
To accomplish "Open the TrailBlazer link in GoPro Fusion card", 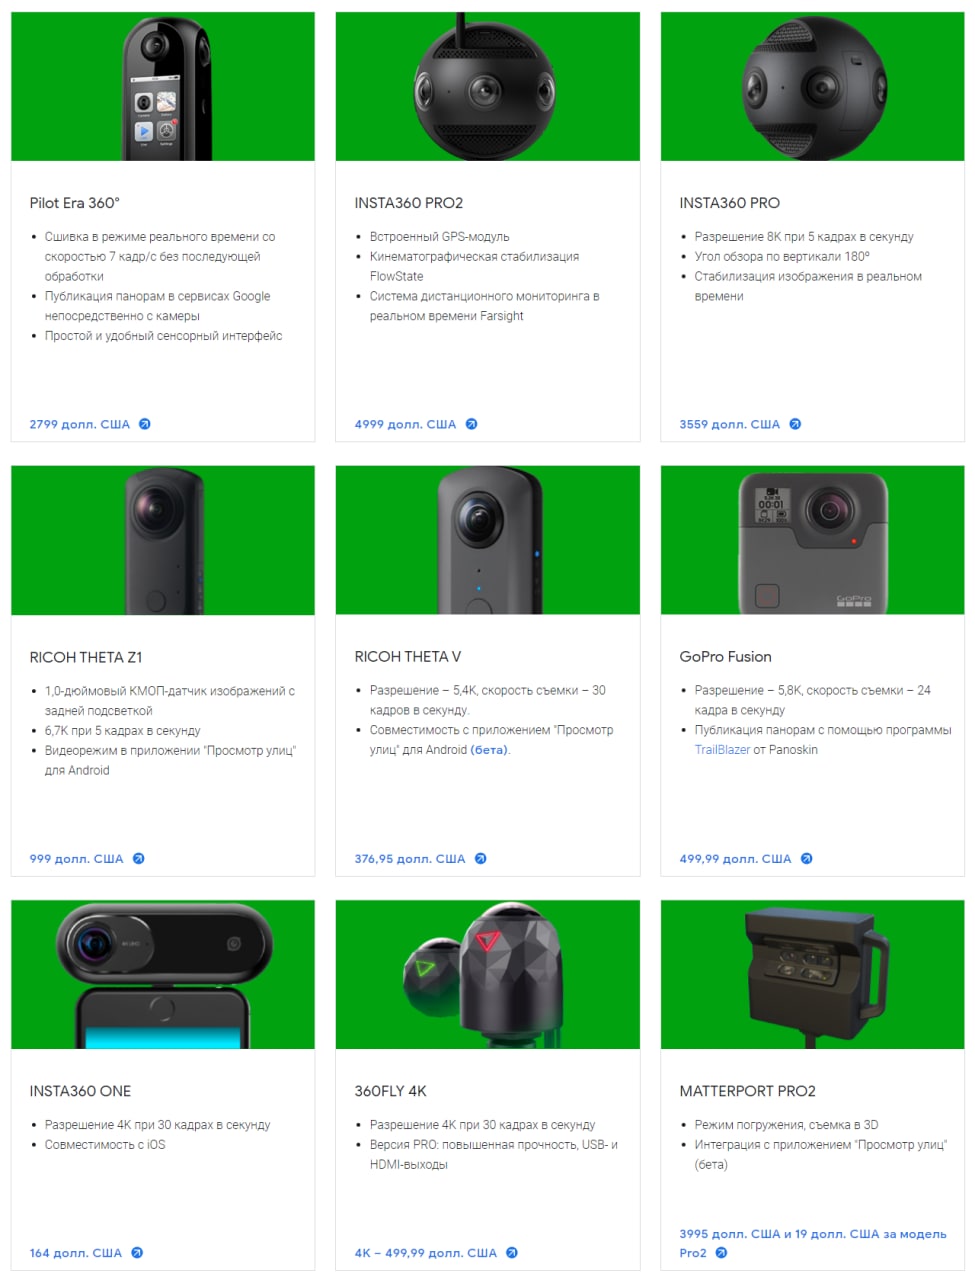I will (722, 749).
